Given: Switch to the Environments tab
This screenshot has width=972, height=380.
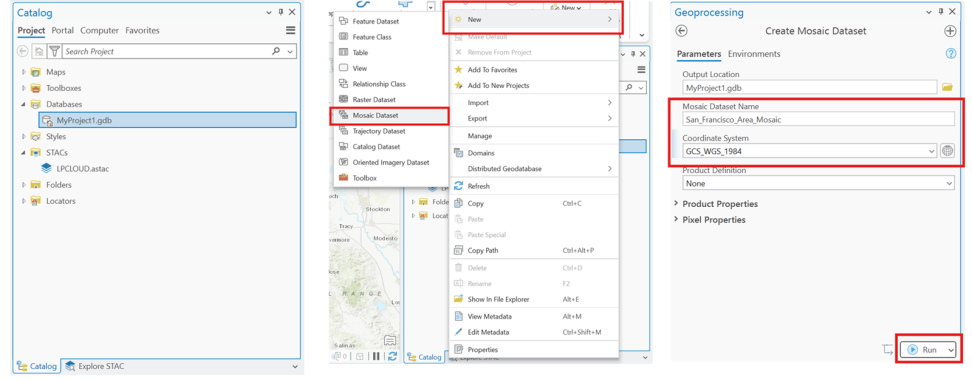Looking at the screenshot, I should pyautogui.click(x=754, y=54).
